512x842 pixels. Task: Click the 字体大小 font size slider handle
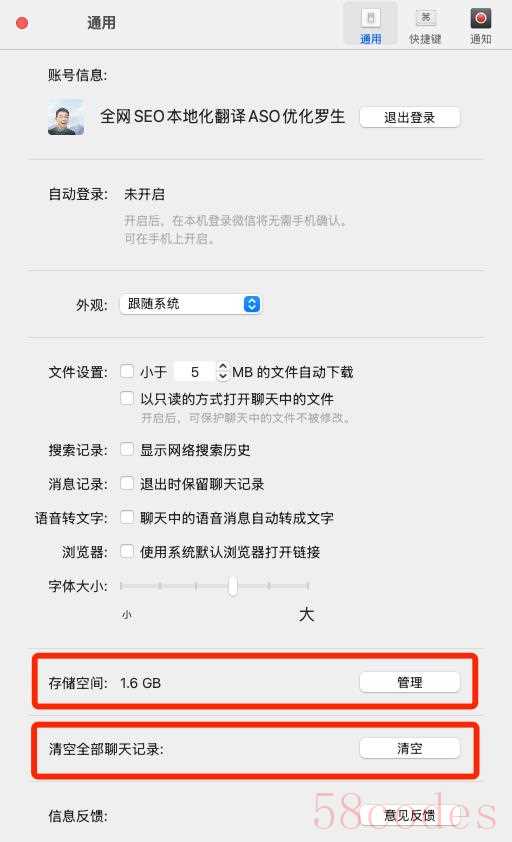pos(233,585)
